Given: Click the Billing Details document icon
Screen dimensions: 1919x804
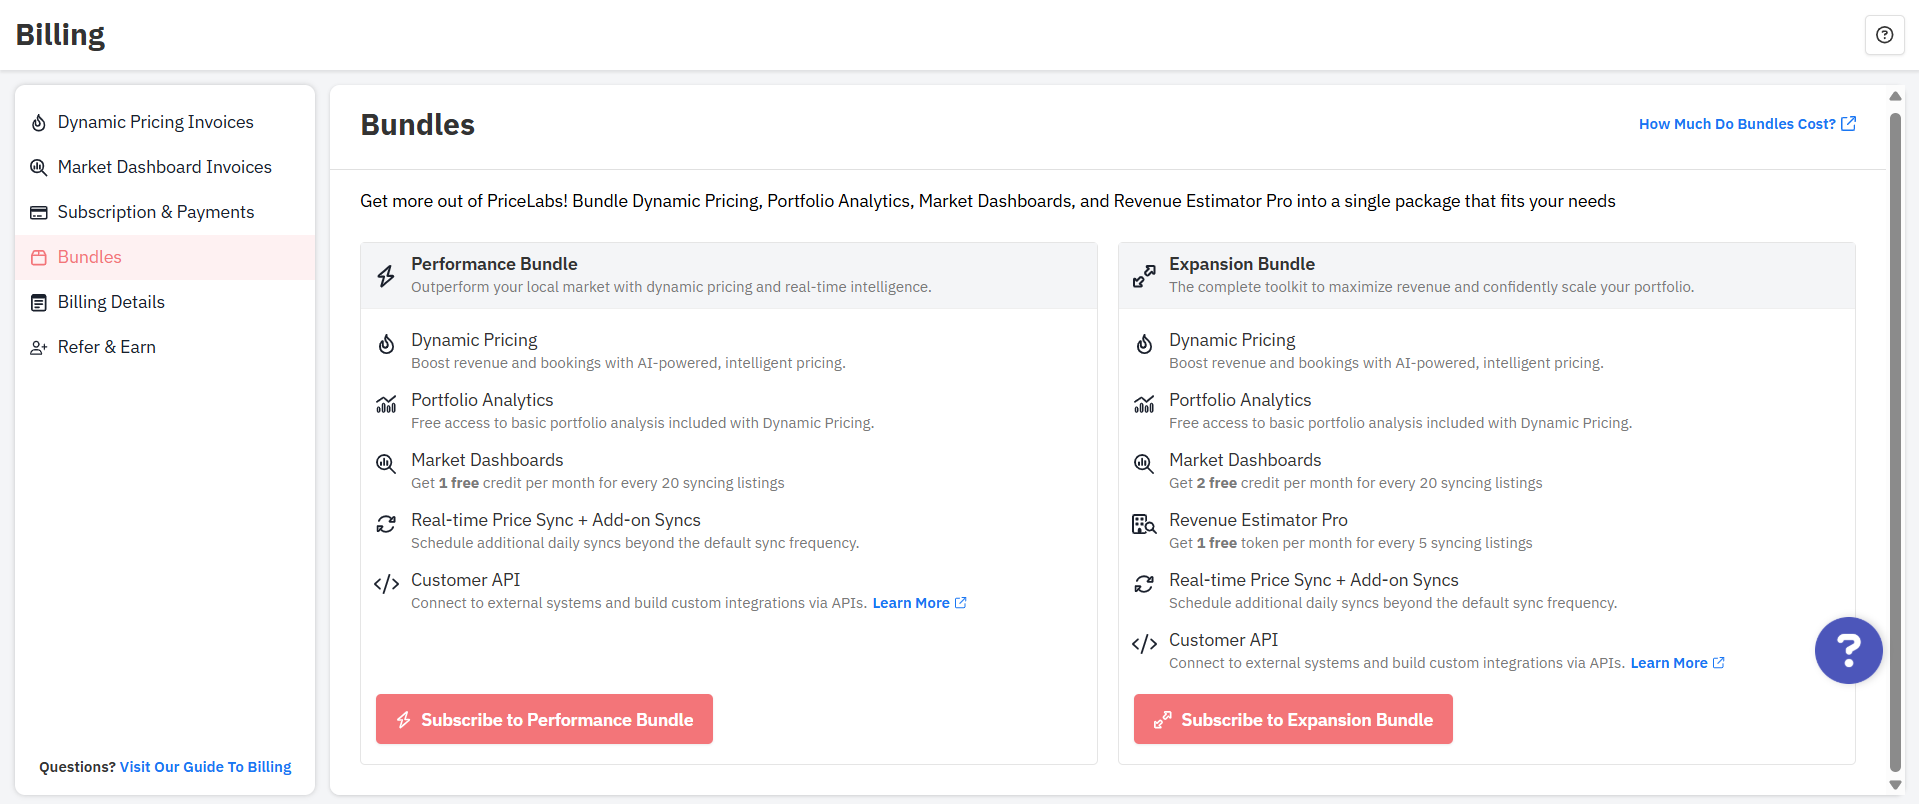Looking at the screenshot, I should (39, 302).
